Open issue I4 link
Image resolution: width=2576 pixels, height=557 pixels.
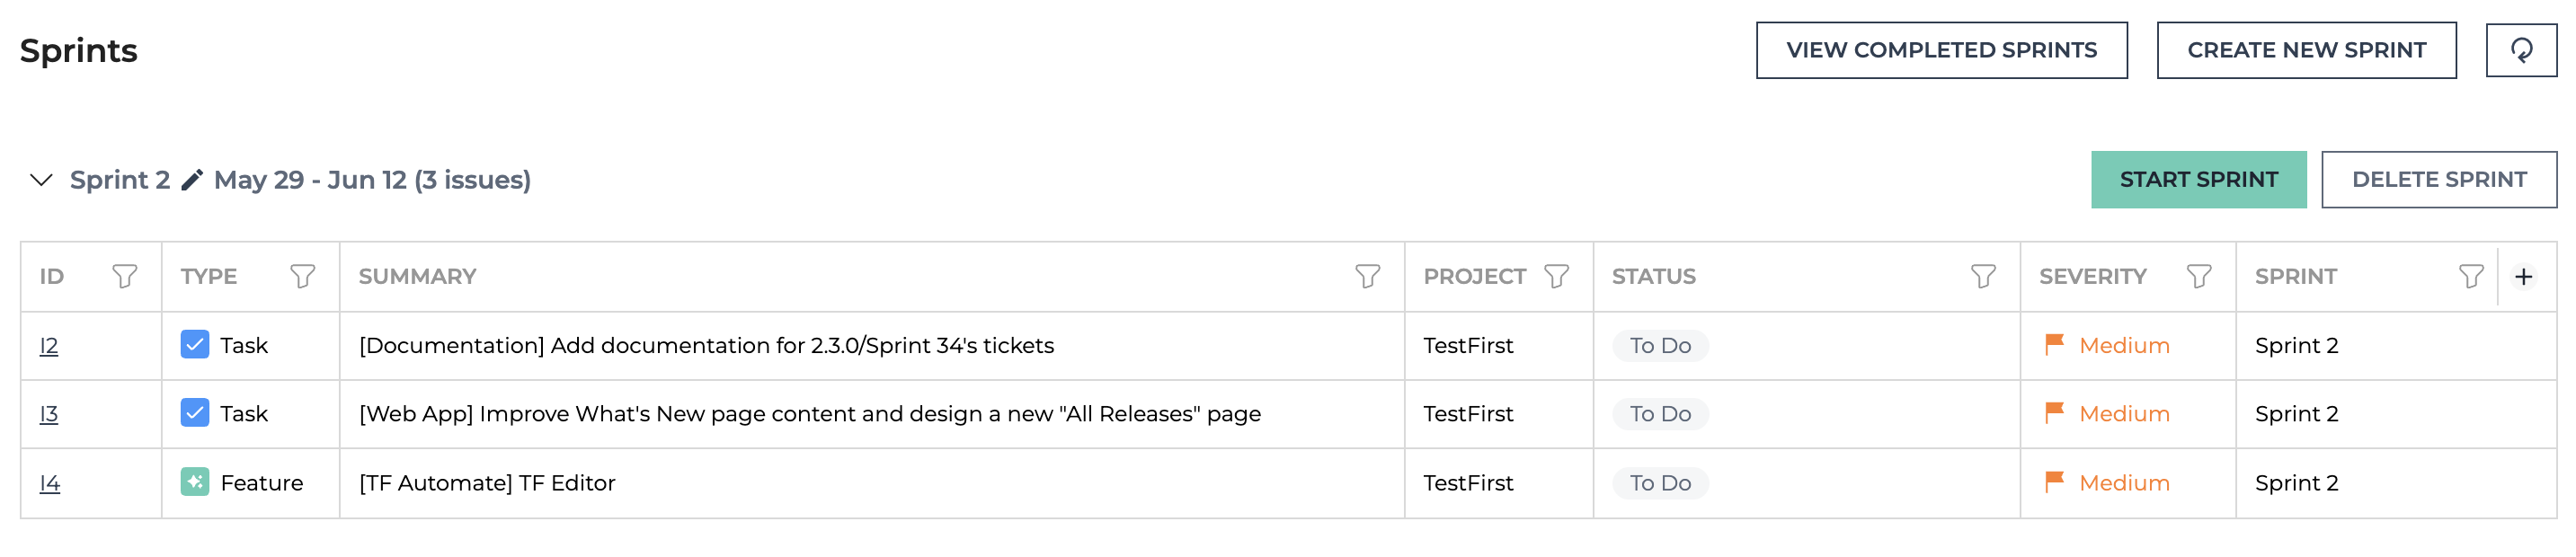click(x=50, y=483)
